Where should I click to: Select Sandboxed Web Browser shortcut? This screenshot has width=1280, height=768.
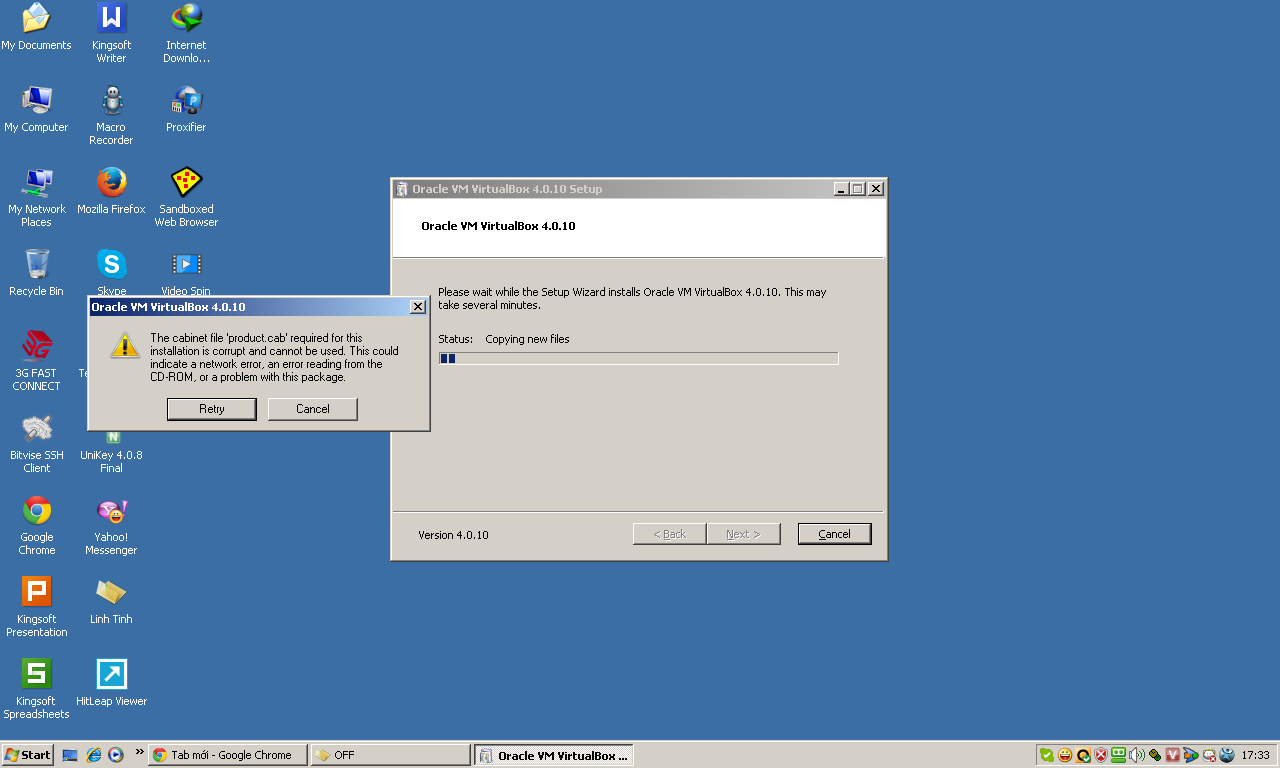pyautogui.click(x=186, y=197)
